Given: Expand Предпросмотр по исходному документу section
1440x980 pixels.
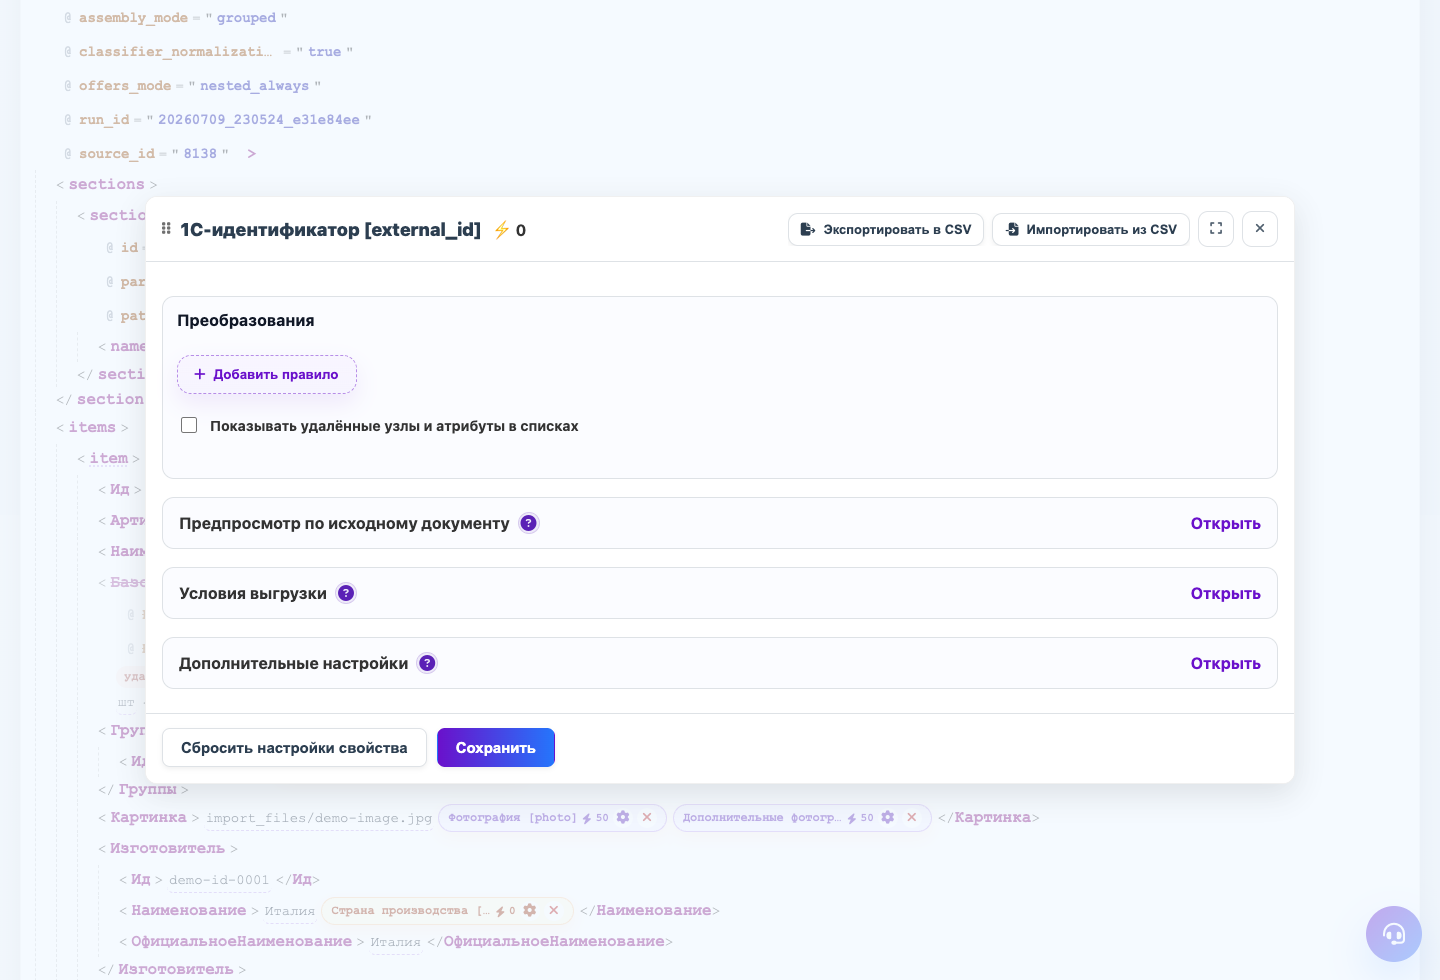Looking at the screenshot, I should [1225, 523].
